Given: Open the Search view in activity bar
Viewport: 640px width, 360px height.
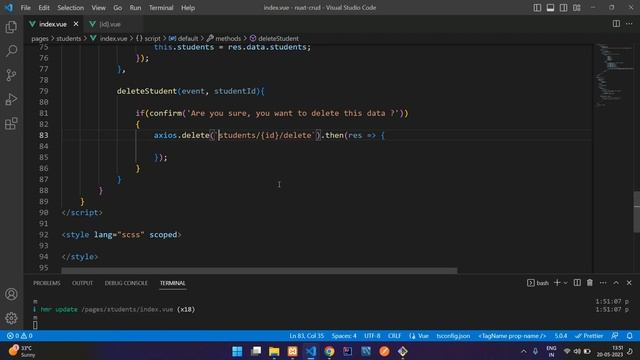Looking at the screenshot, I should (11, 51).
